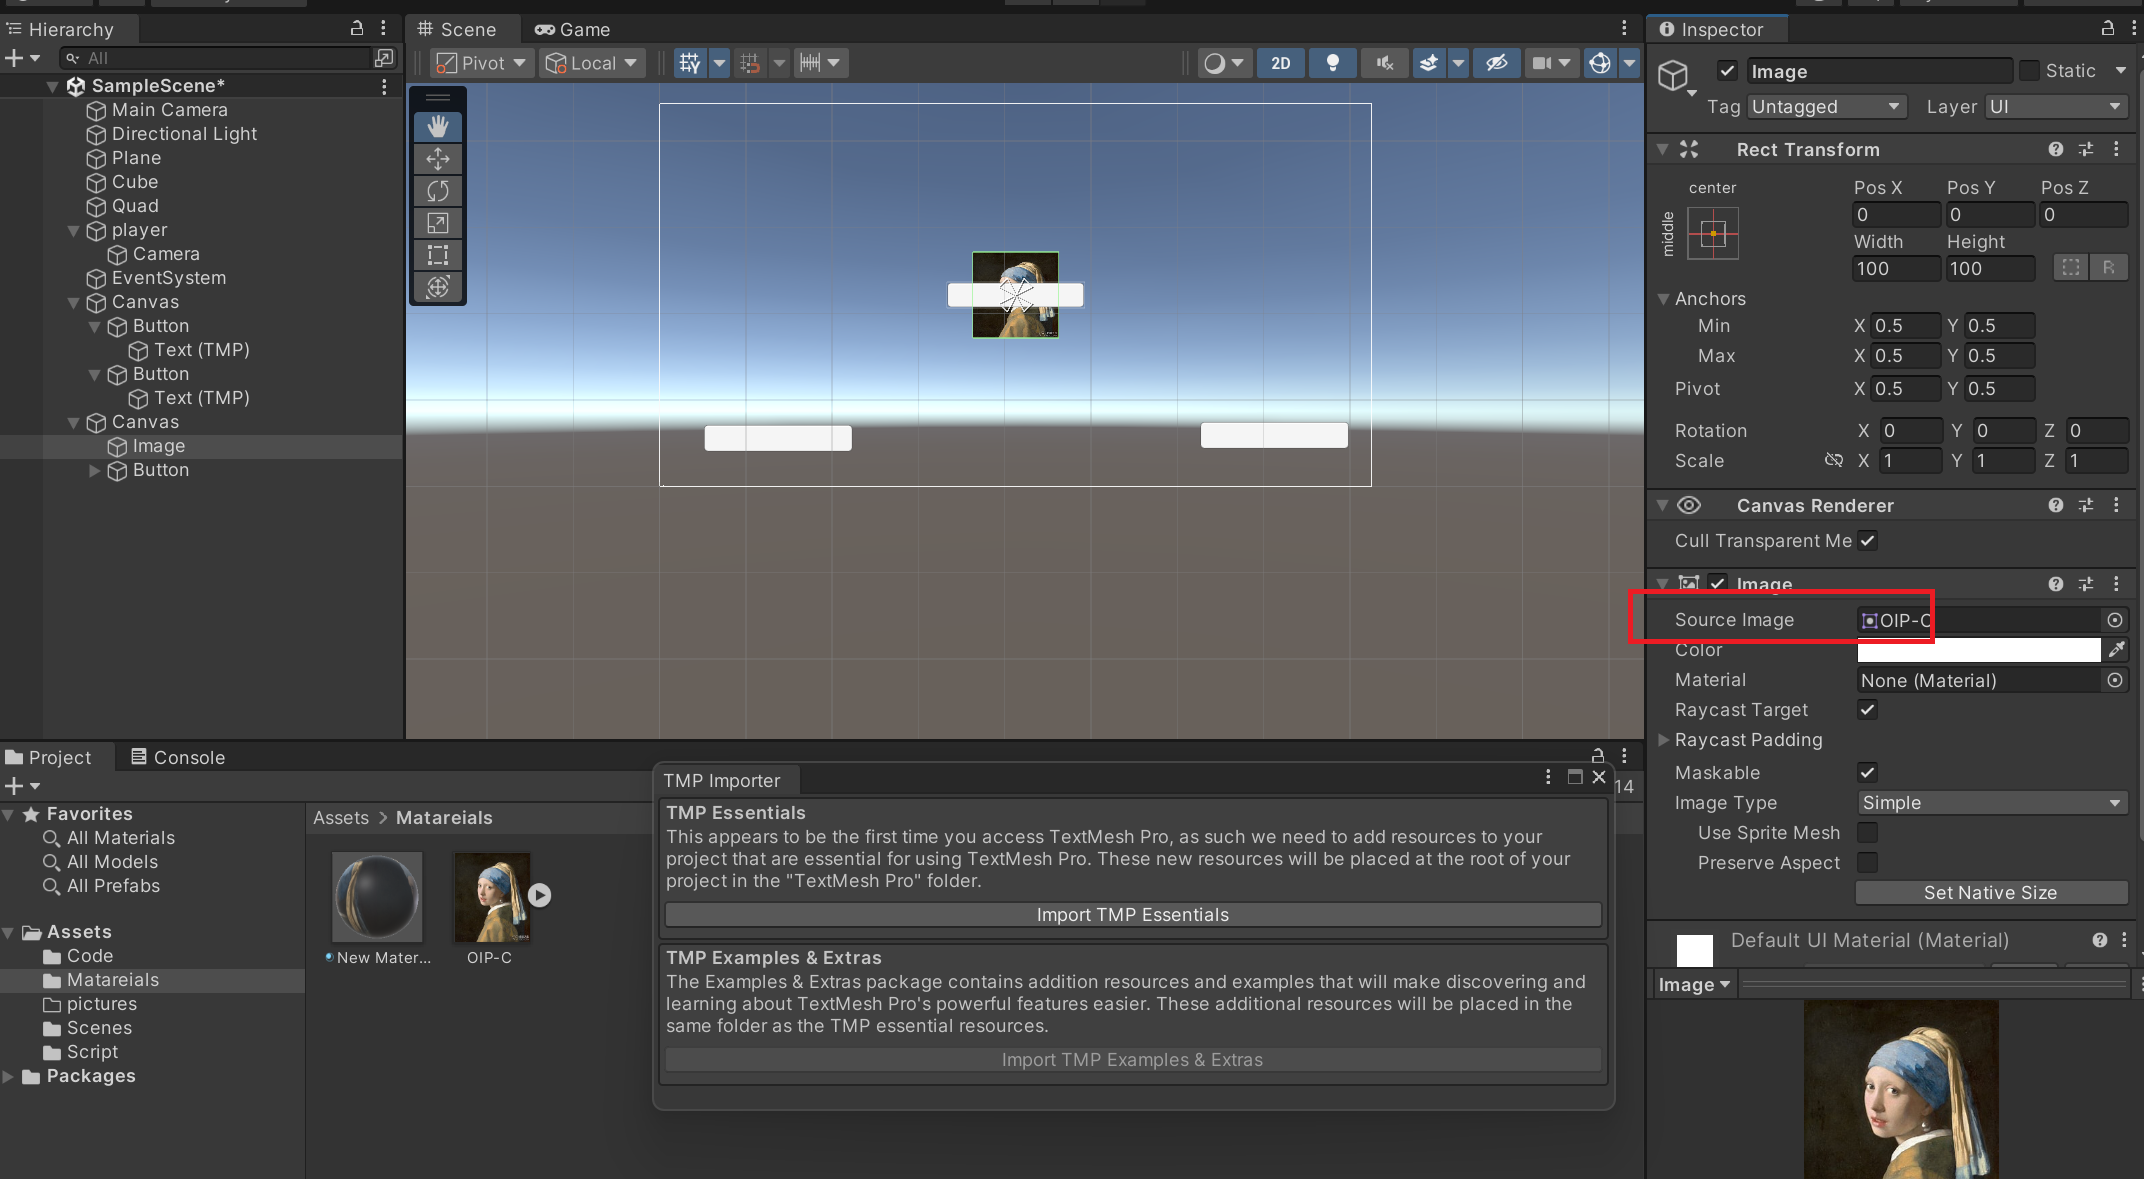Select the Rotate tool
Viewport: 2144px width, 1179px height.
point(438,191)
